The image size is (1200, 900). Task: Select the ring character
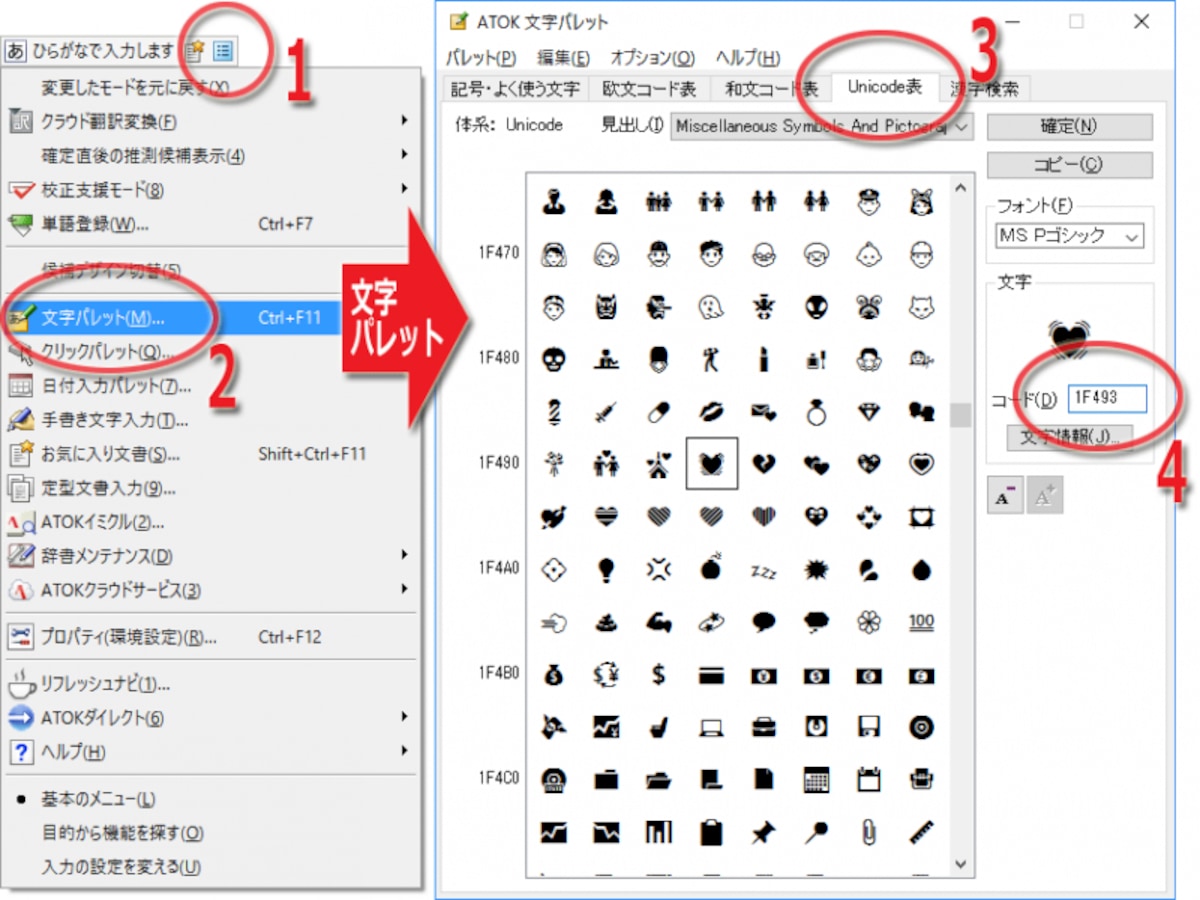click(816, 410)
